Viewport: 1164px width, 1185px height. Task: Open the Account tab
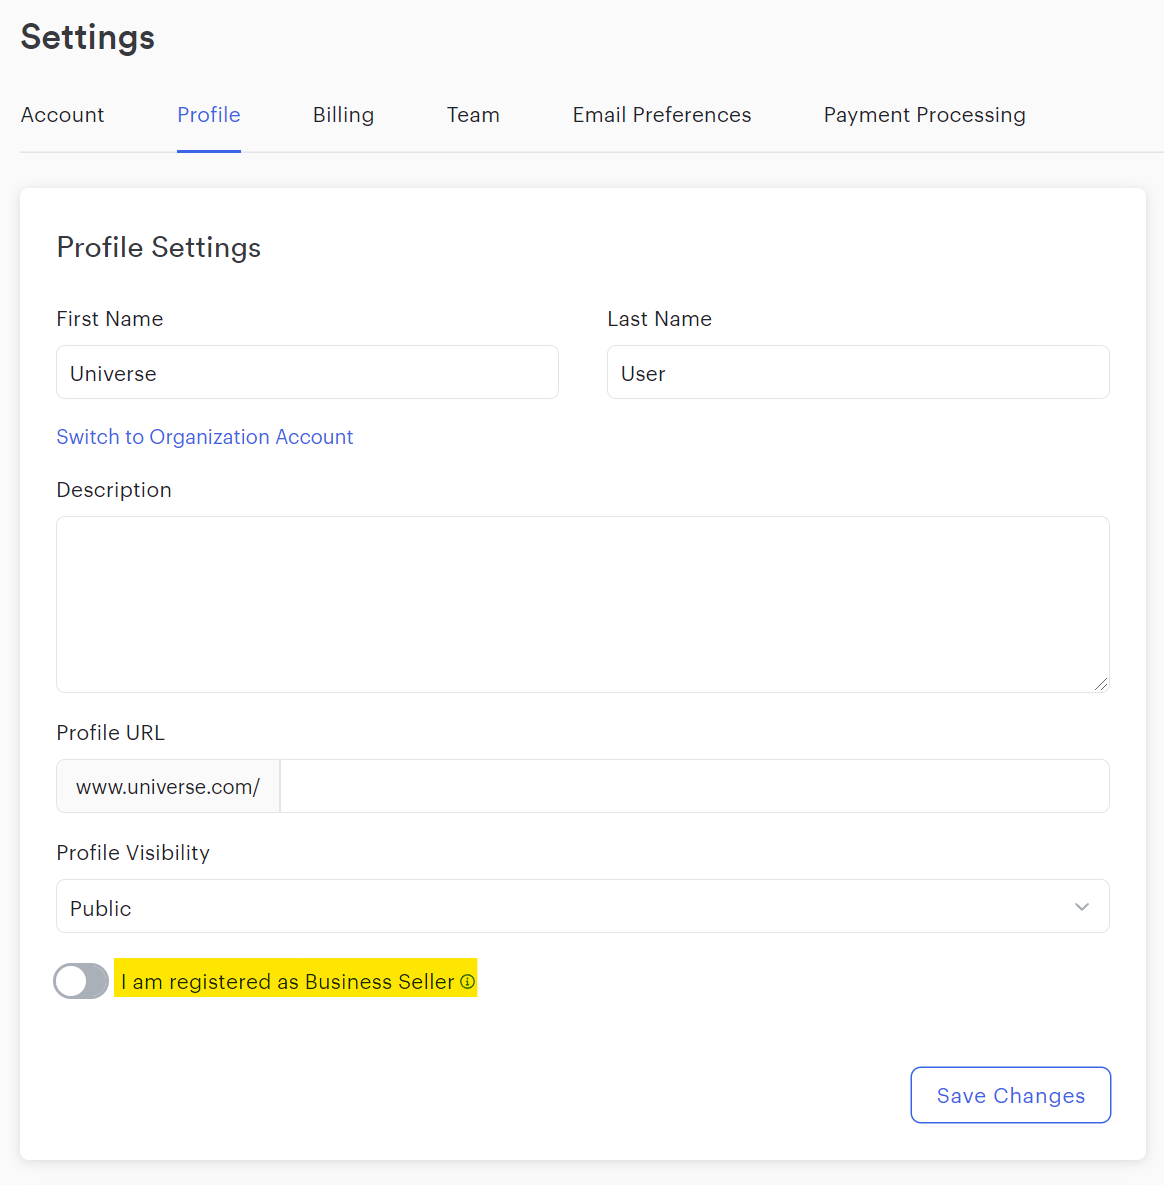tap(62, 115)
